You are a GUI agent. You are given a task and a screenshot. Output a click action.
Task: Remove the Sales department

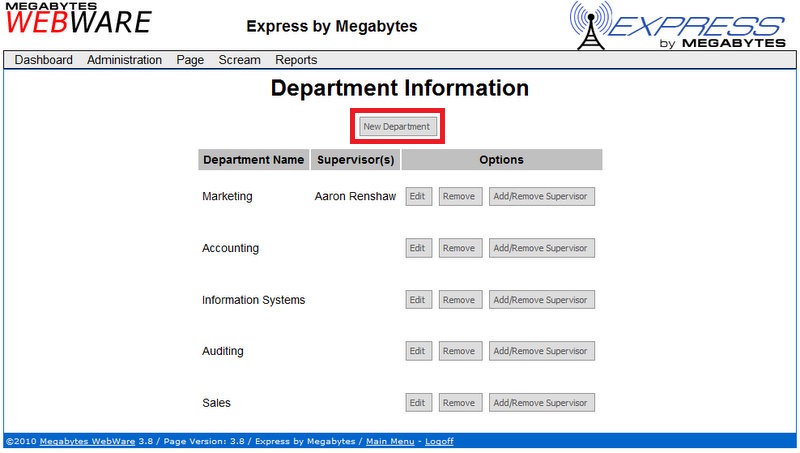point(458,403)
